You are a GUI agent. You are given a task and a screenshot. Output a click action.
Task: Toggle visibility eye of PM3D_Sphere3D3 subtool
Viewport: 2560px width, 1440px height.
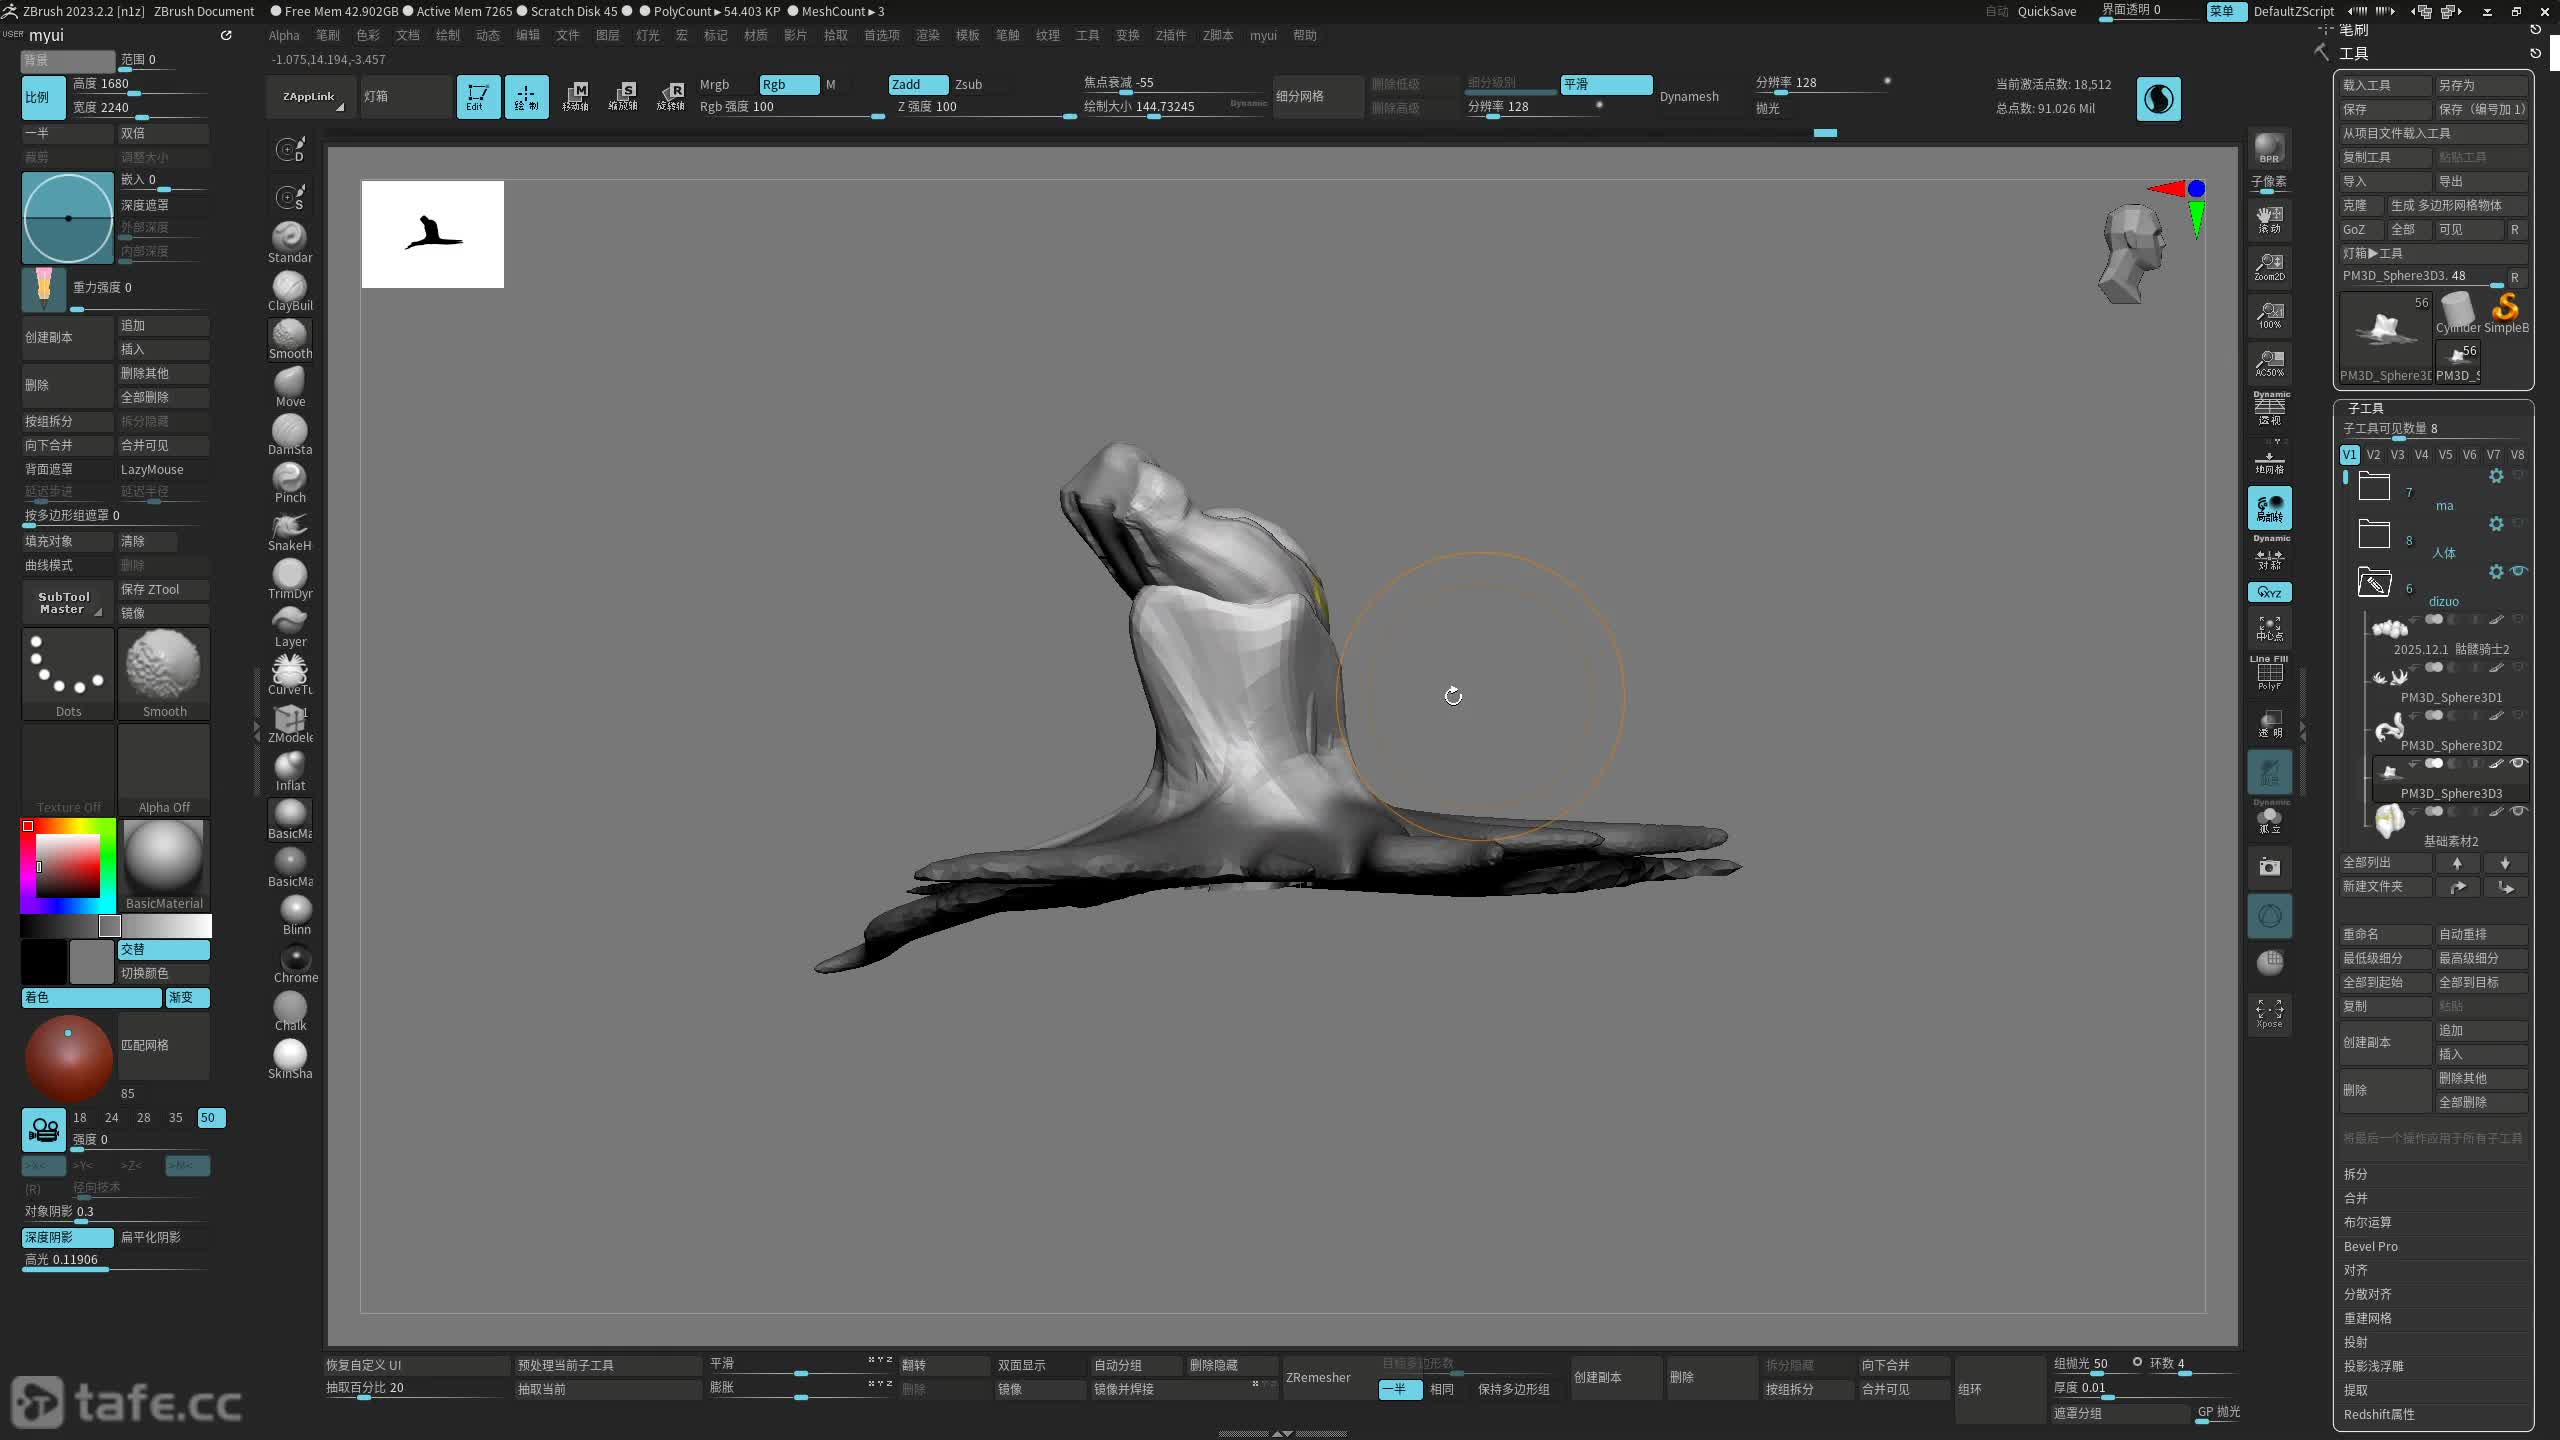(x=2519, y=763)
